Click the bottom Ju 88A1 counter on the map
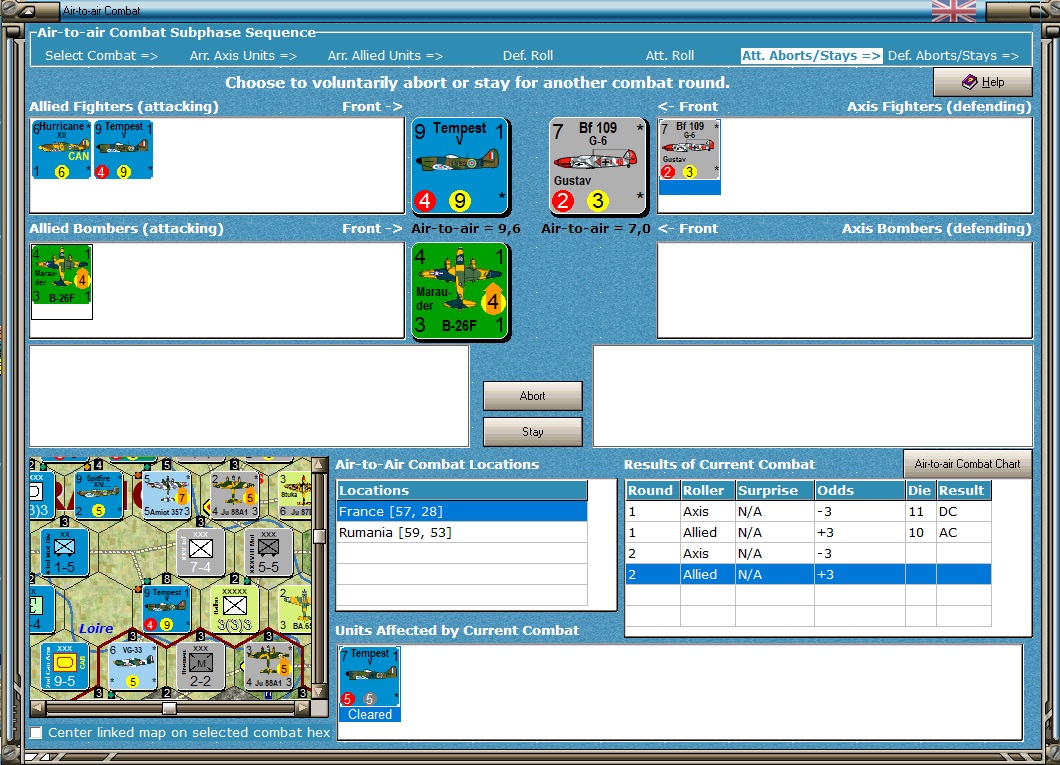The height and width of the screenshot is (765, 1060). click(268, 666)
